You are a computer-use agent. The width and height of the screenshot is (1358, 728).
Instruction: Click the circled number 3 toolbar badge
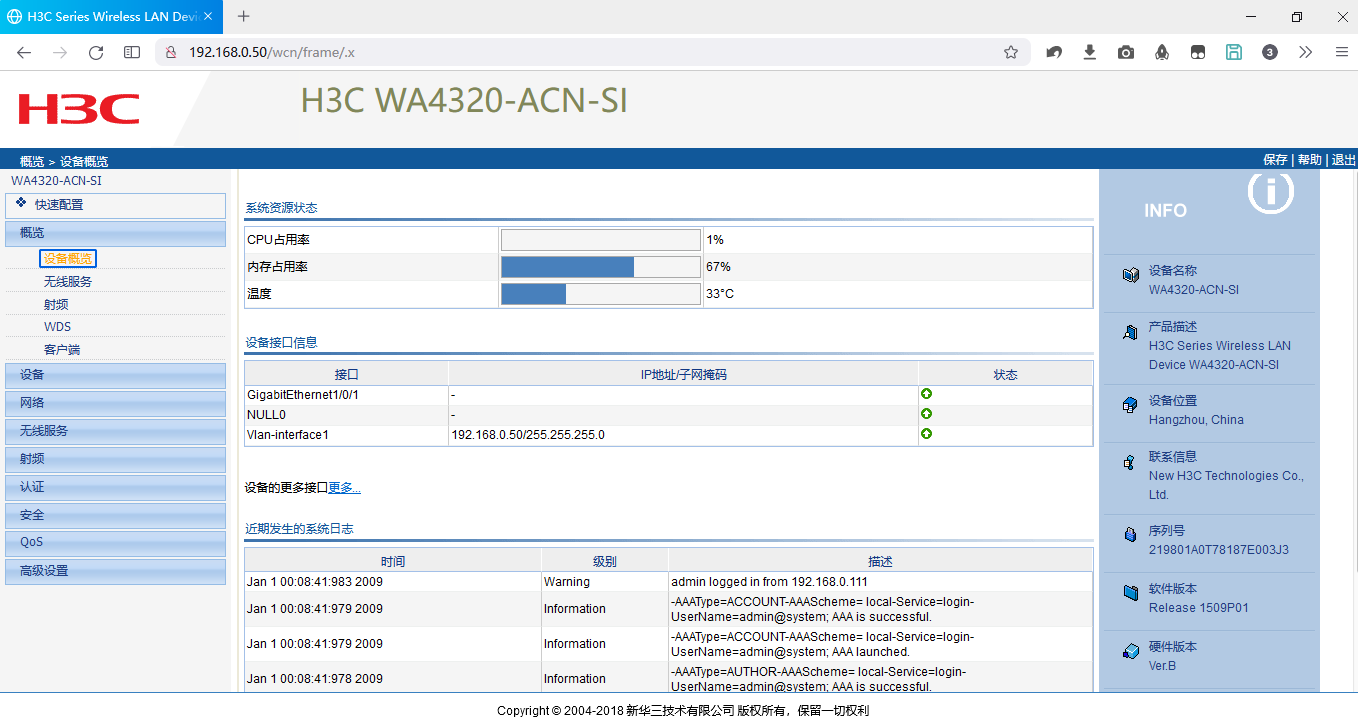tap(1270, 52)
